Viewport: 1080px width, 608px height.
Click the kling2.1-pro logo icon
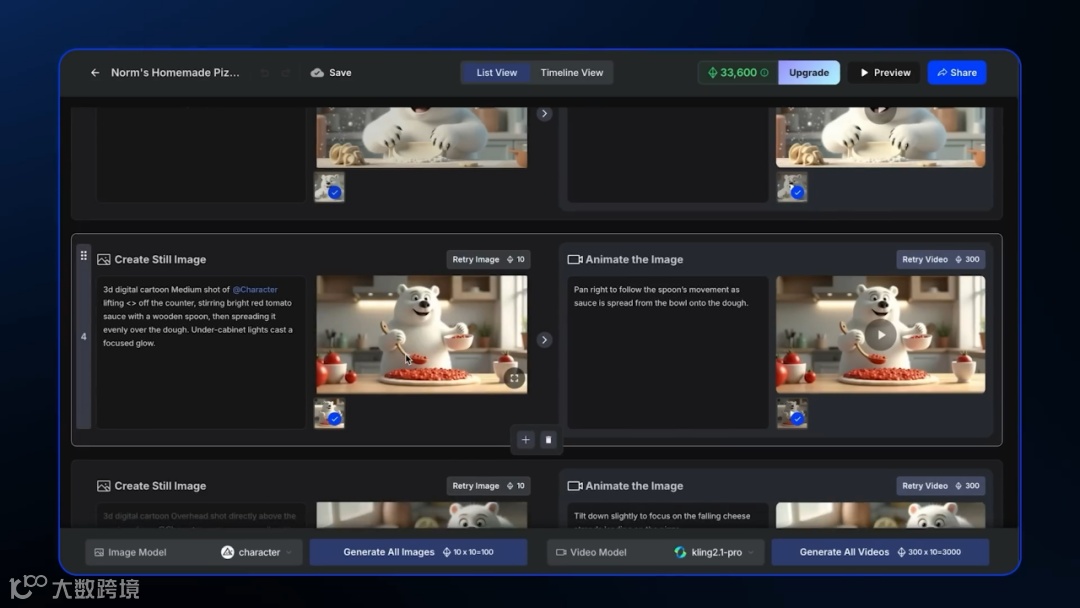coord(680,552)
